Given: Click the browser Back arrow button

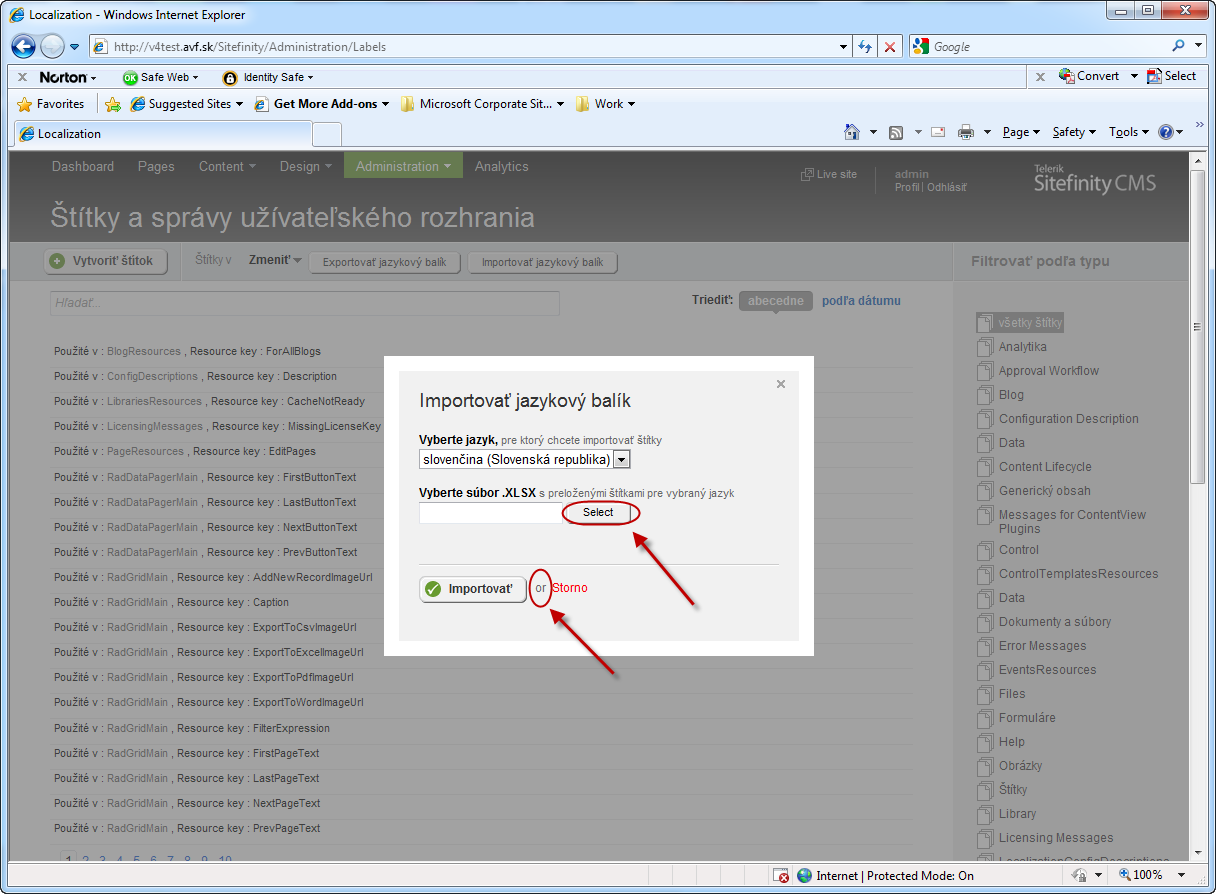Looking at the screenshot, I should (24, 46).
